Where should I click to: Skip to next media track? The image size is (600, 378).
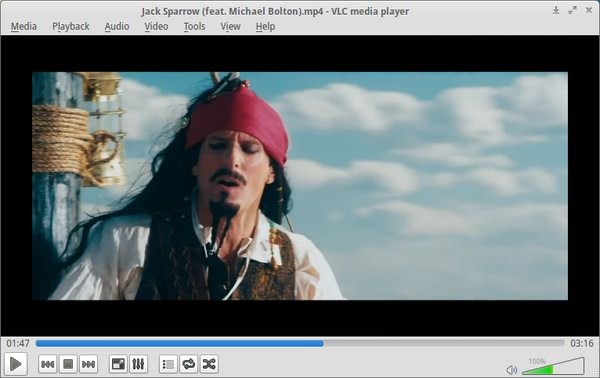click(x=88, y=364)
